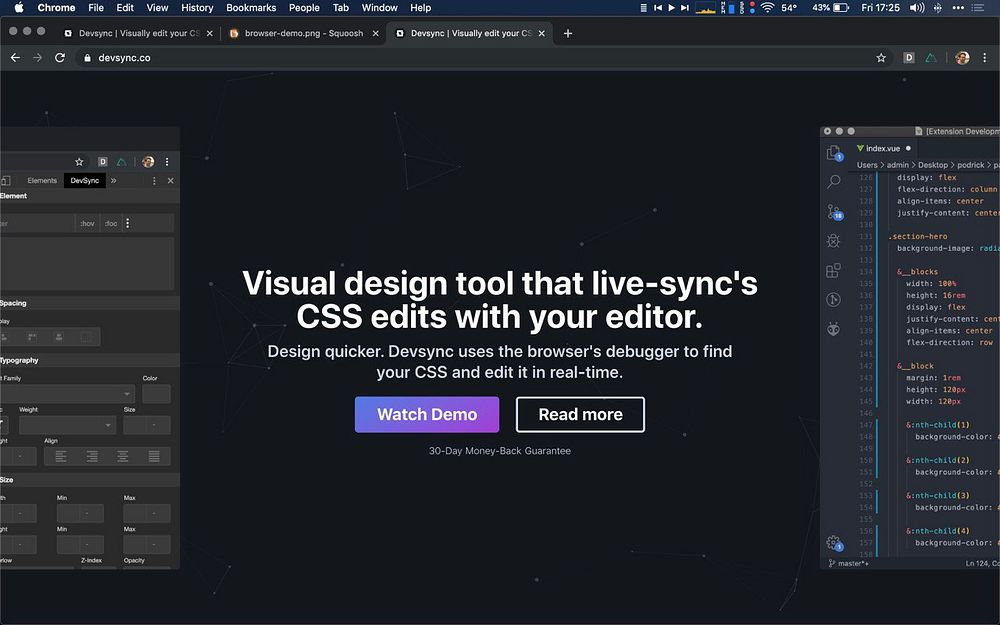
Task: Open the File menu
Action: 96,8
